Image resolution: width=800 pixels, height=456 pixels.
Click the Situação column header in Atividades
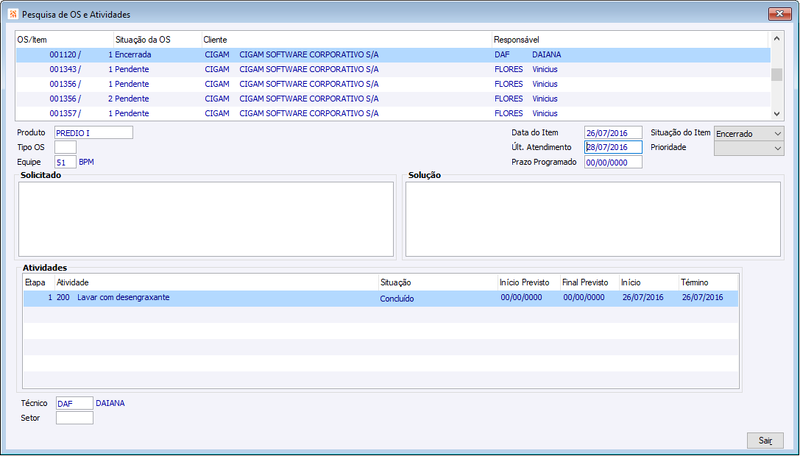point(438,283)
